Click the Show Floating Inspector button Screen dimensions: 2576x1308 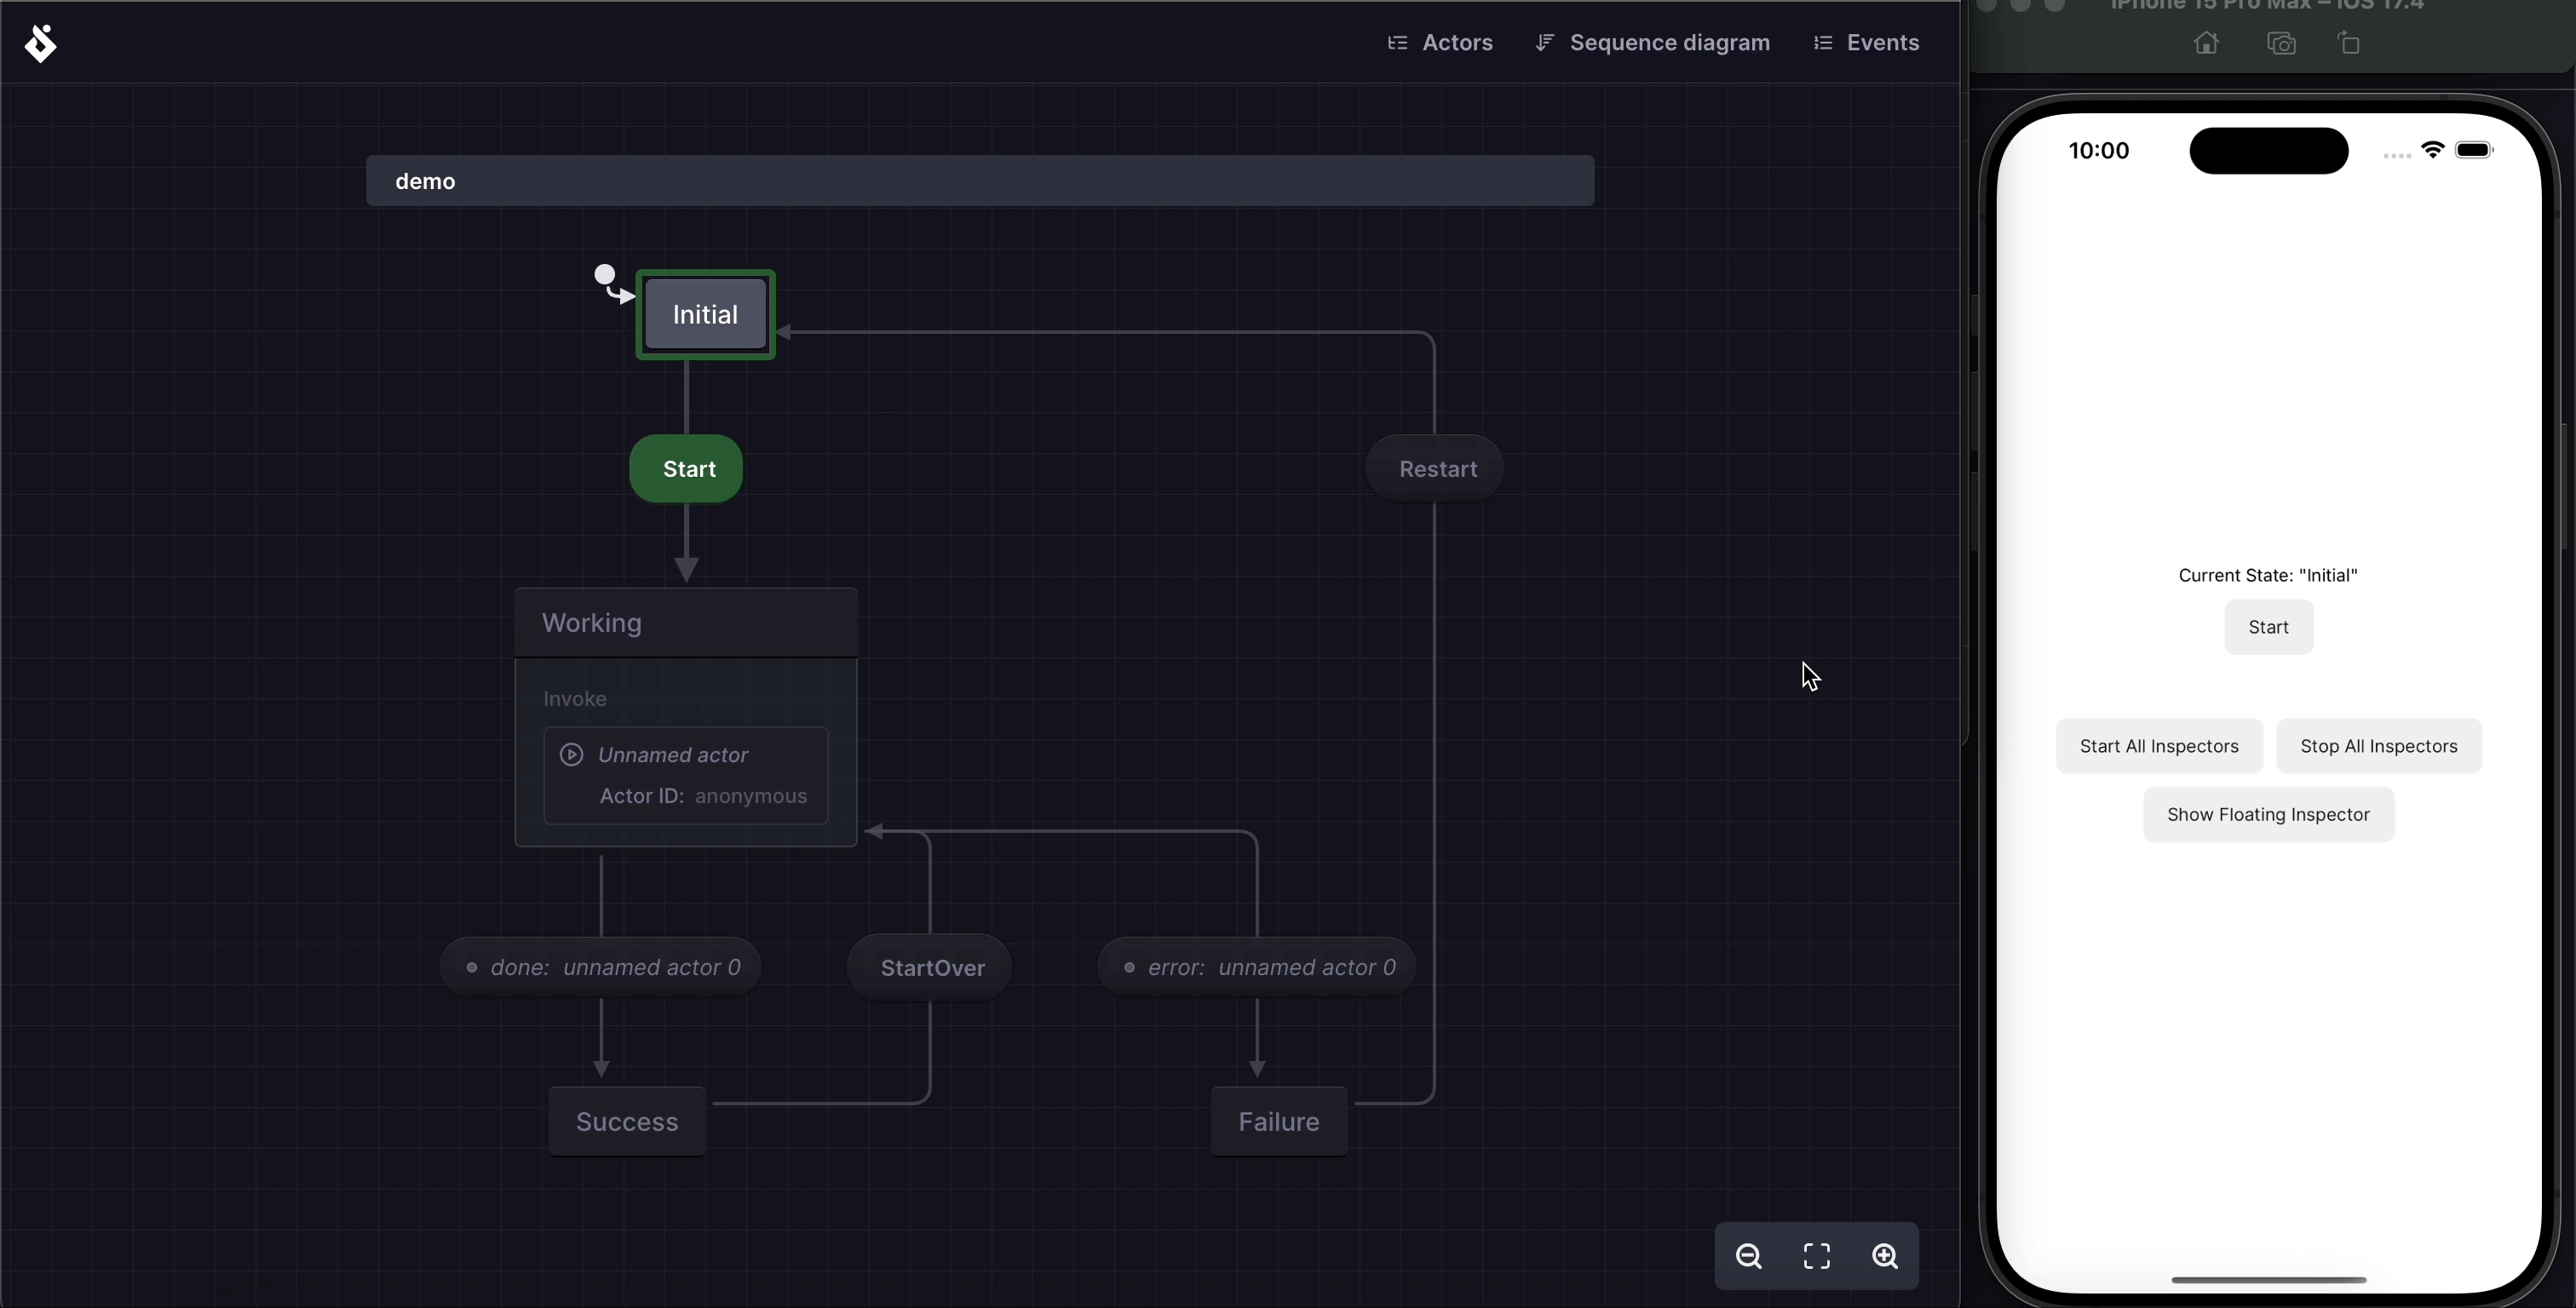coord(2269,814)
